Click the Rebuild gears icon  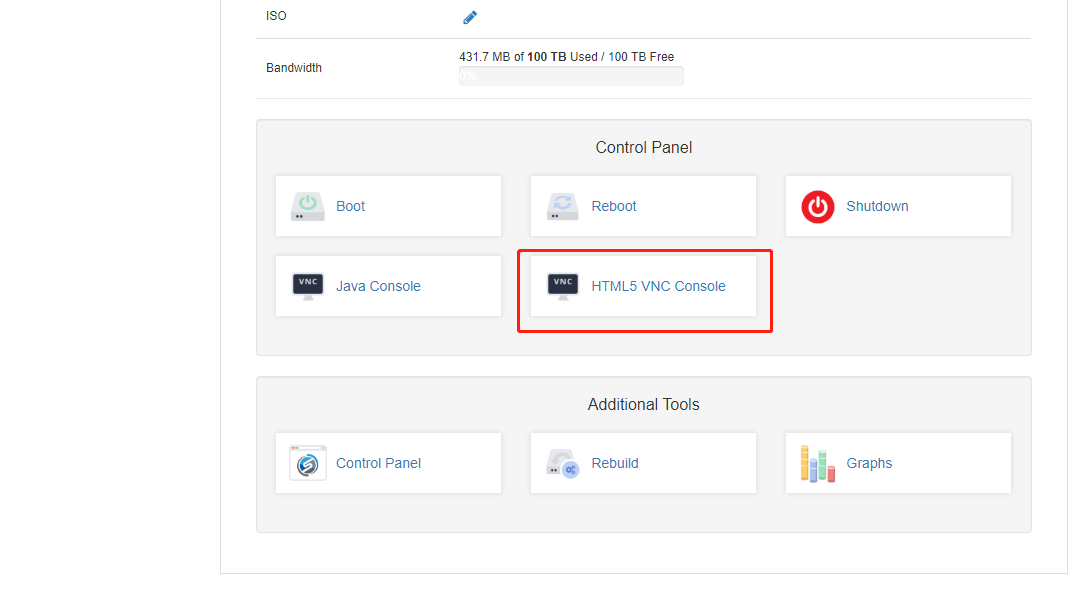click(562, 462)
